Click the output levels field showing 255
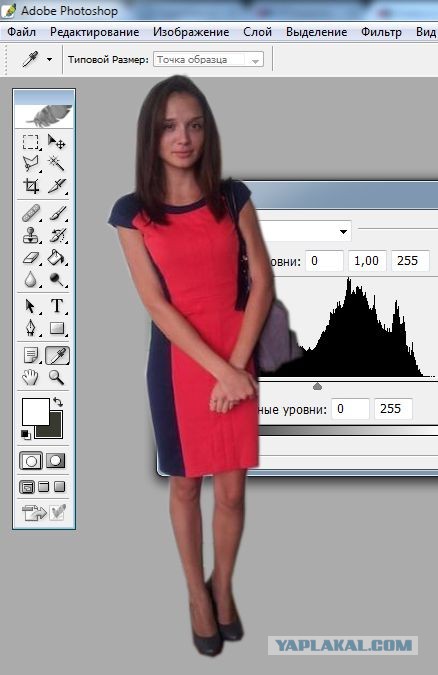Image resolution: width=438 pixels, height=675 pixels. coord(393,409)
